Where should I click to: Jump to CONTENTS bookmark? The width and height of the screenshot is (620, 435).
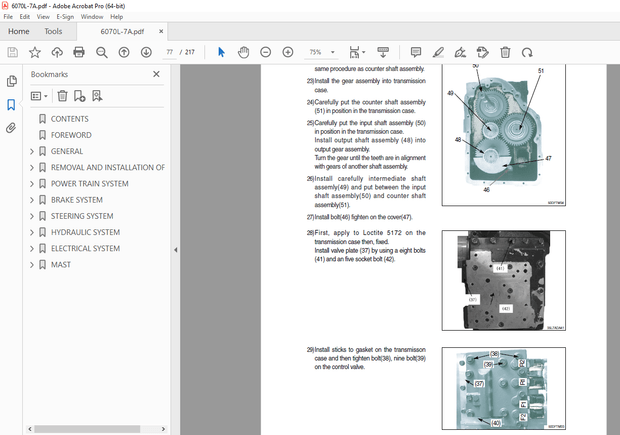coord(70,119)
